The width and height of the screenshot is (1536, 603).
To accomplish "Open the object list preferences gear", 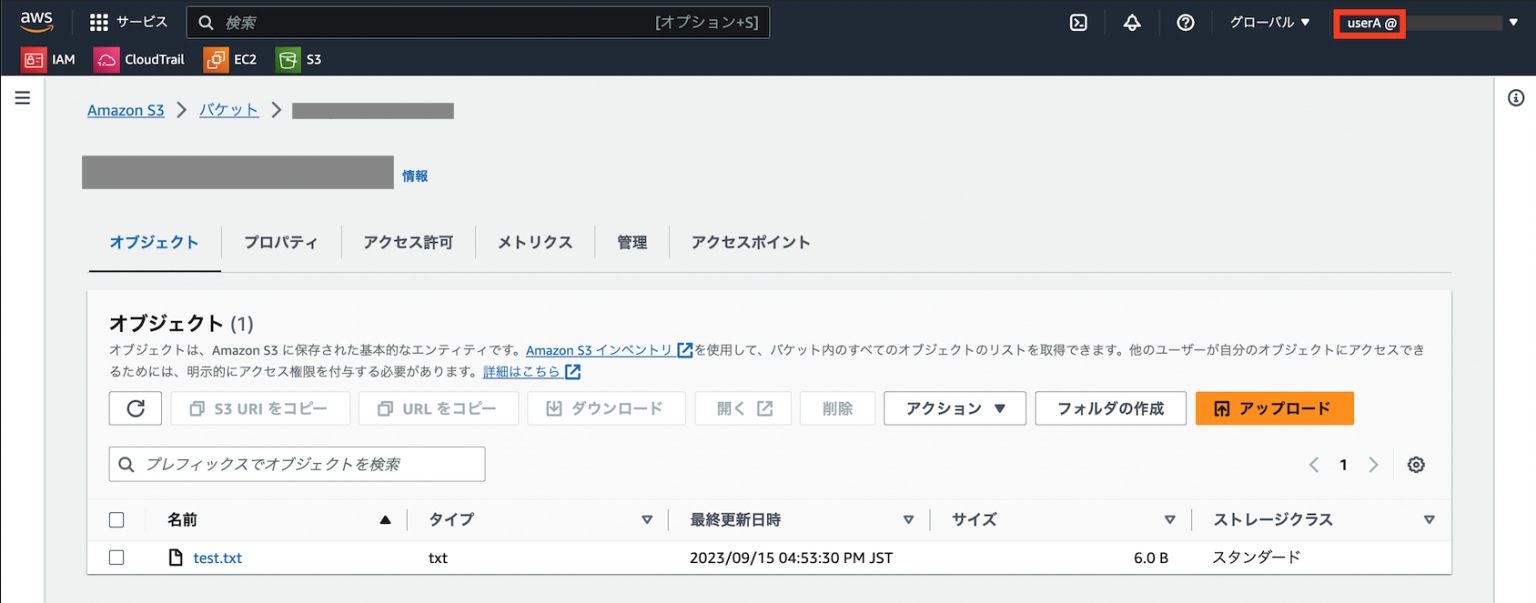I will coord(1416,464).
